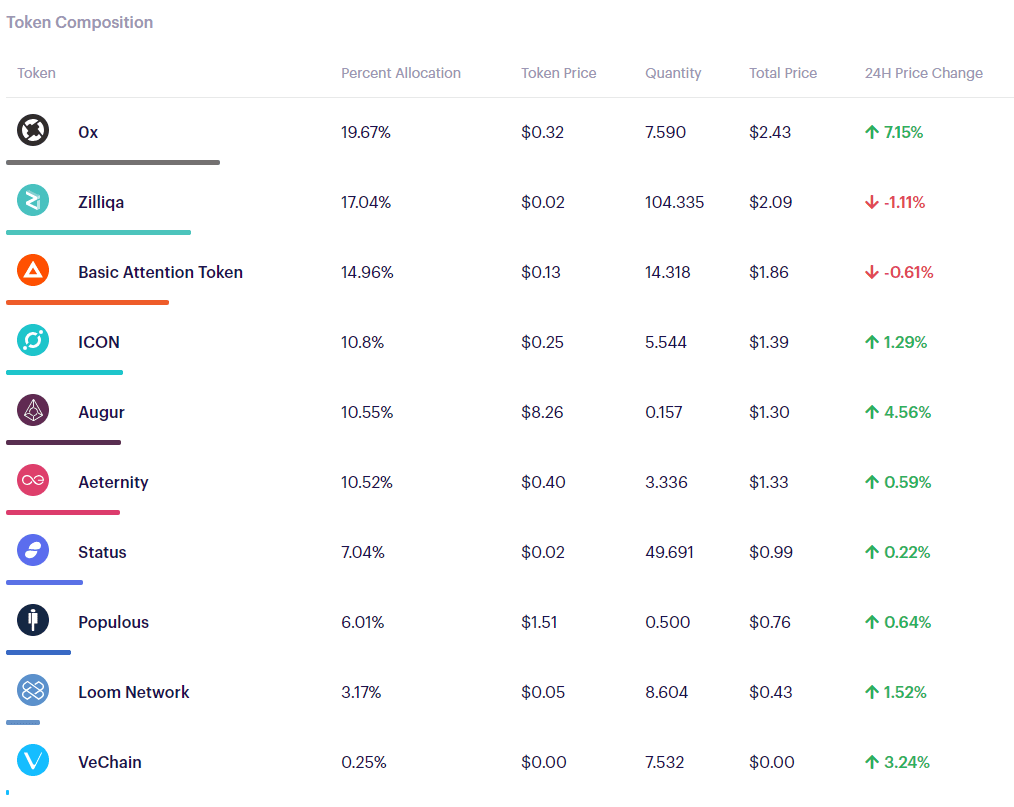Click the pink Aeternity allocation bar
This screenshot has width=1014, height=807.
click(x=63, y=512)
